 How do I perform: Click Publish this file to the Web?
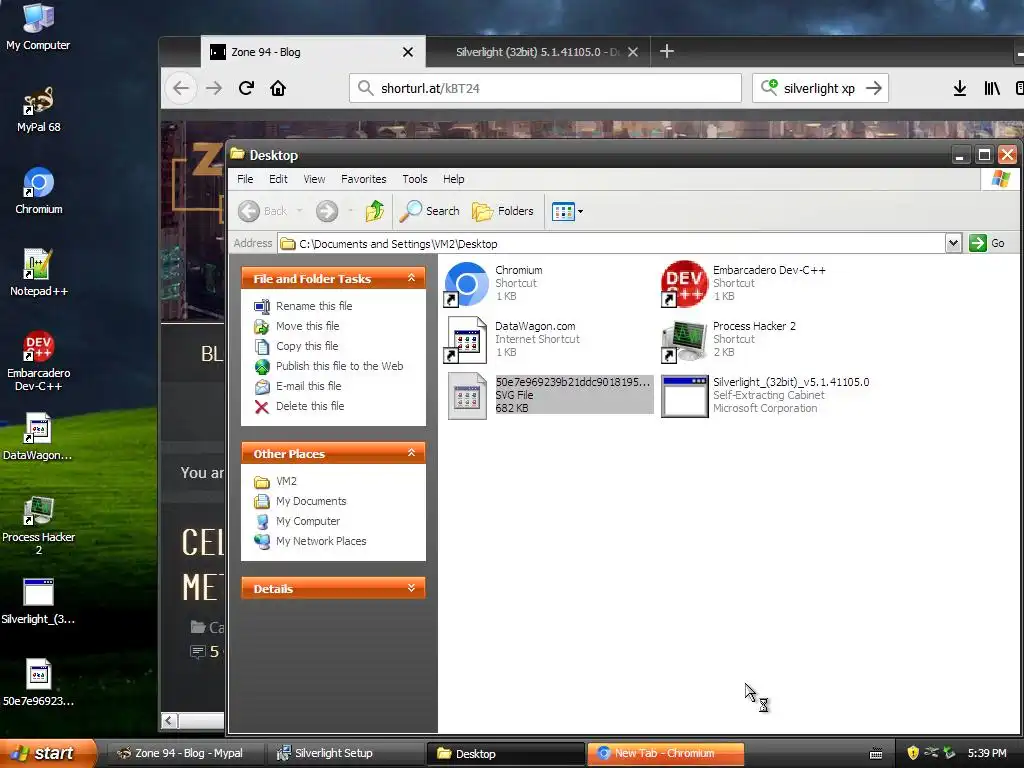point(339,366)
